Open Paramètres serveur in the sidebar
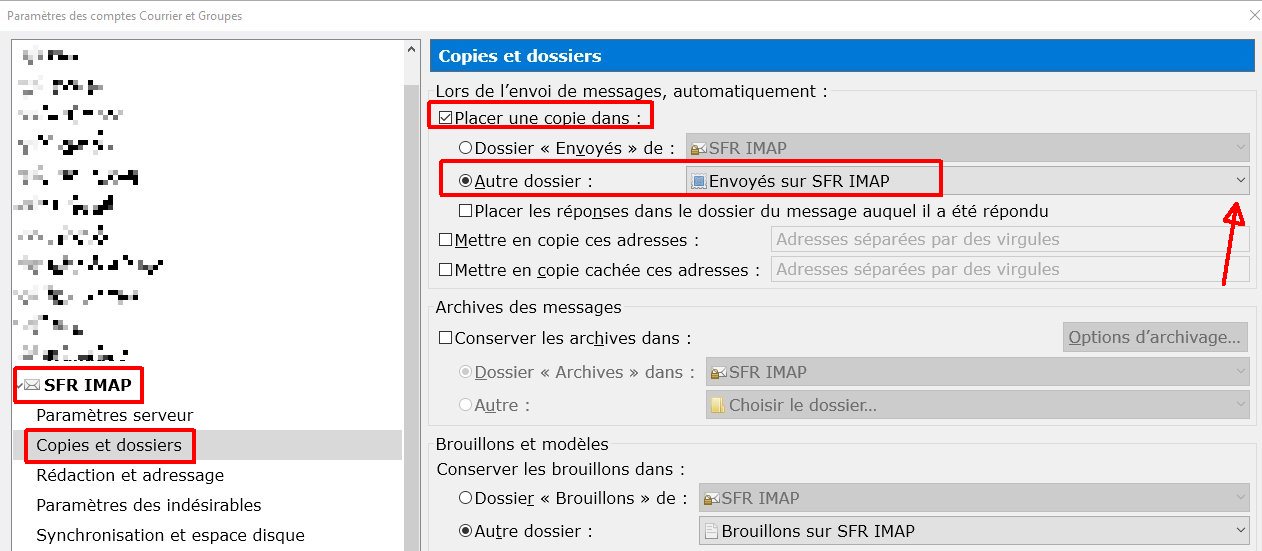This screenshot has width=1262, height=551. (x=114, y=415)
